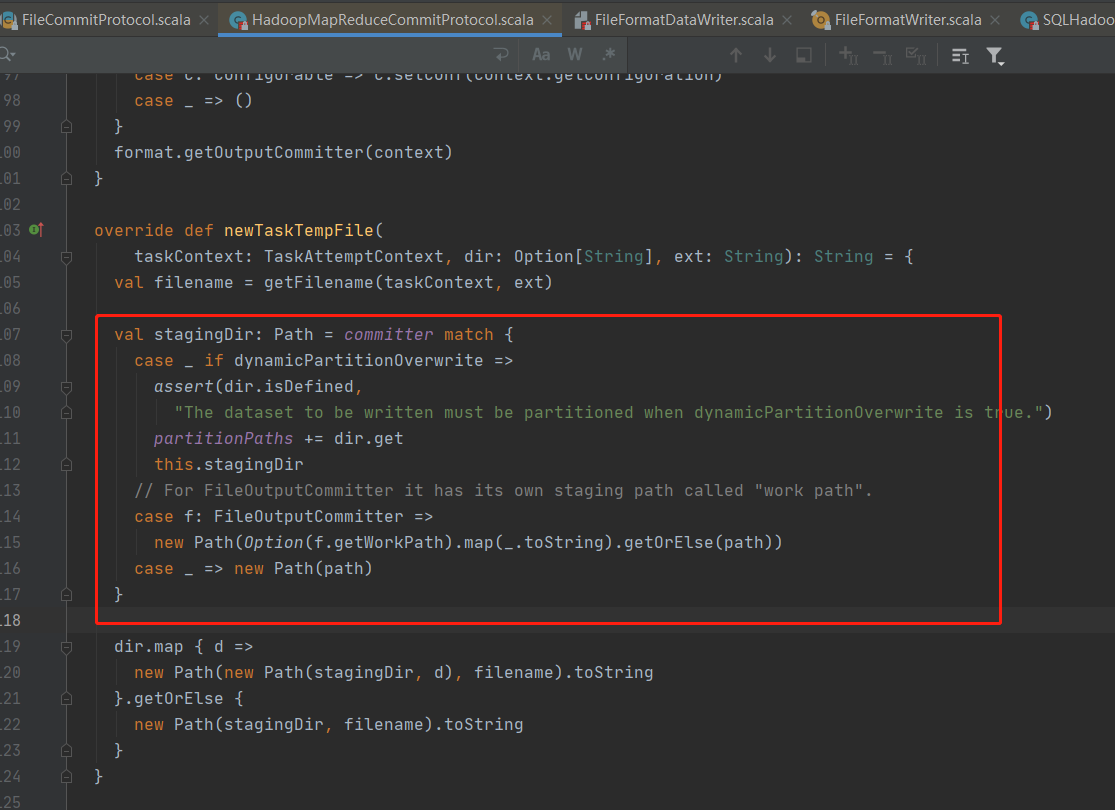This screenshot has width=1115, height=810.
Task: Click the filter search results icon
Action: click(995, 56)
